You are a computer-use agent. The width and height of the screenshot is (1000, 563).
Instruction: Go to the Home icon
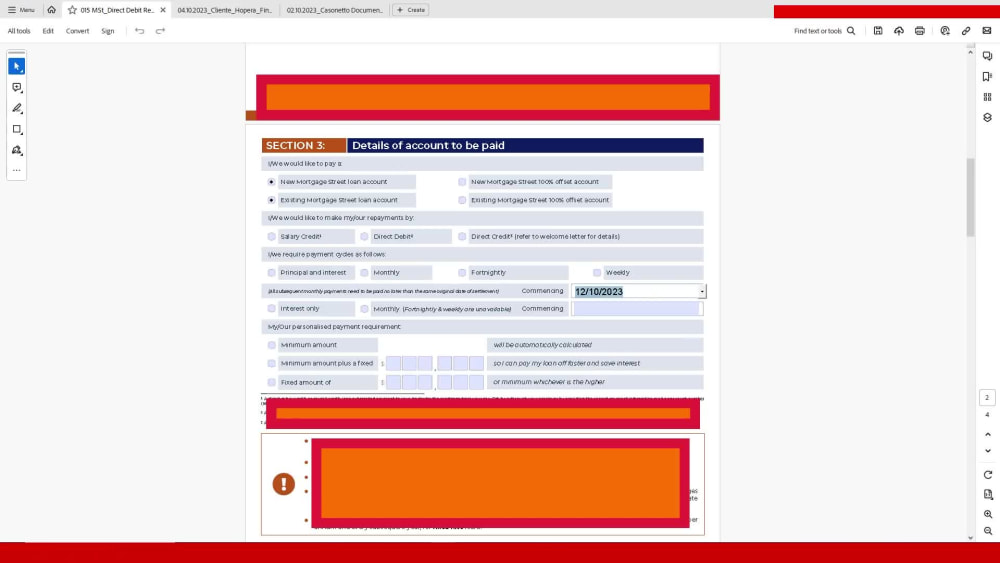52,10
